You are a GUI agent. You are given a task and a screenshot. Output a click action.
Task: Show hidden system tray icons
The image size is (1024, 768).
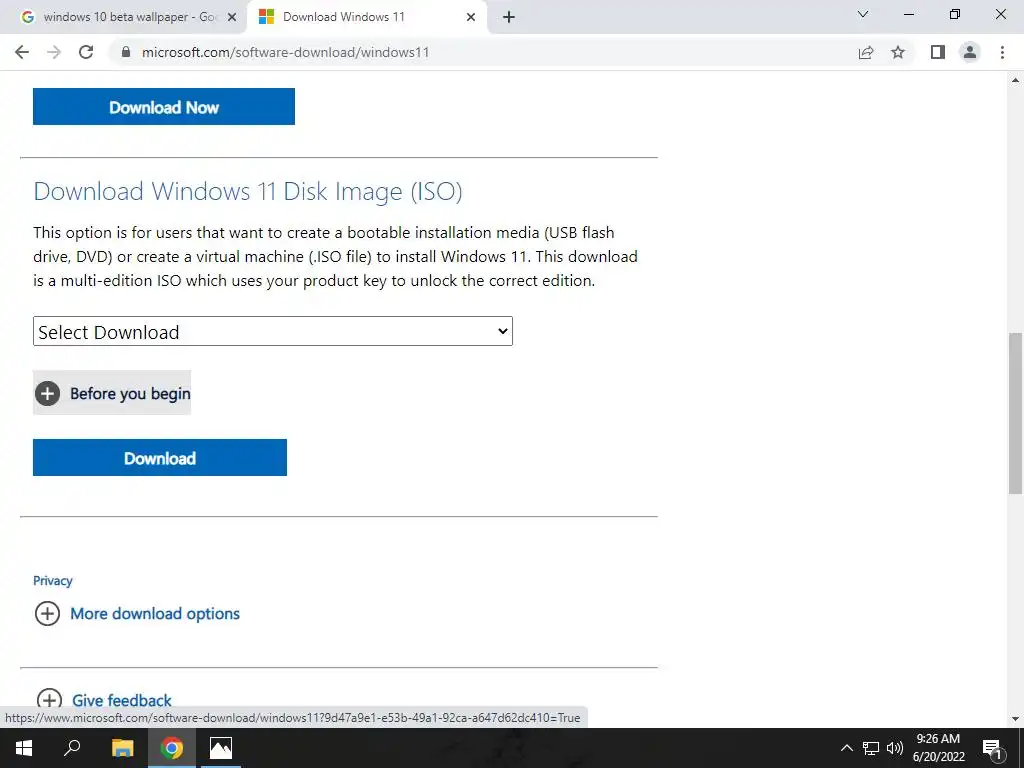coord(846,748)
